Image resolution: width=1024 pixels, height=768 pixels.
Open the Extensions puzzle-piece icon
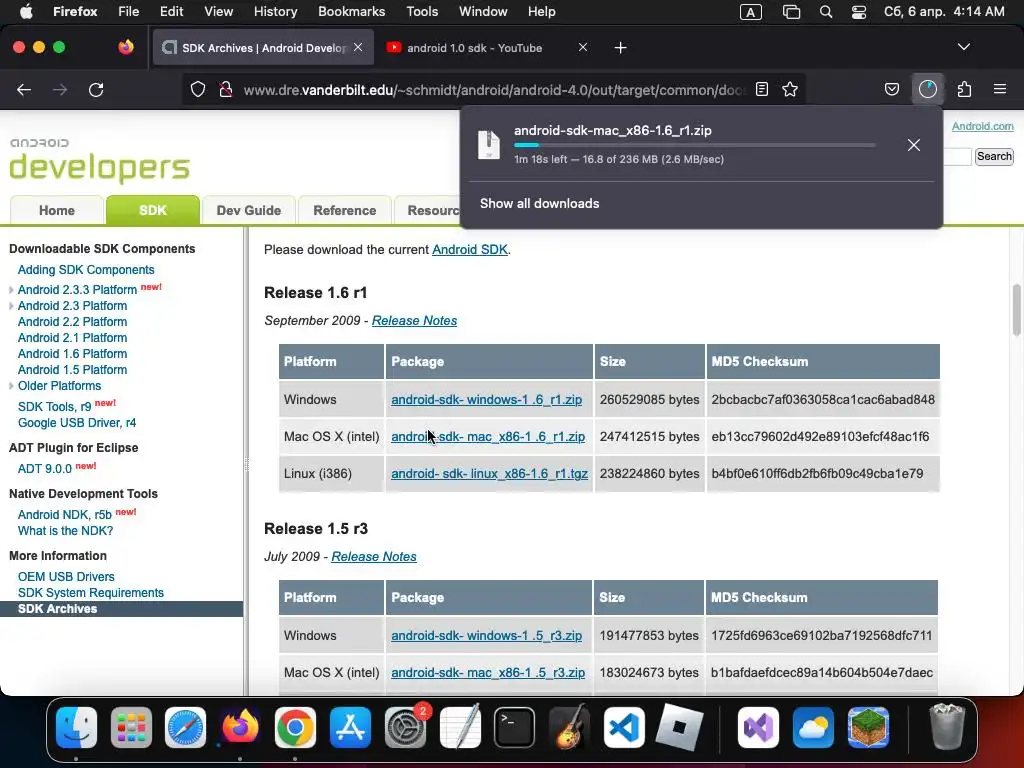tap(964, 89)
